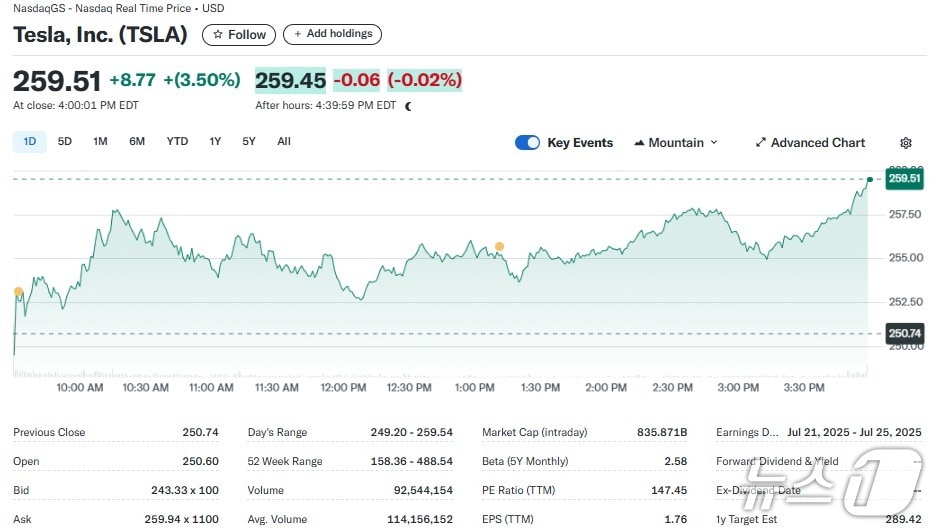Click the after-hours moon icon
936x530 pixels.
(408, 106)
